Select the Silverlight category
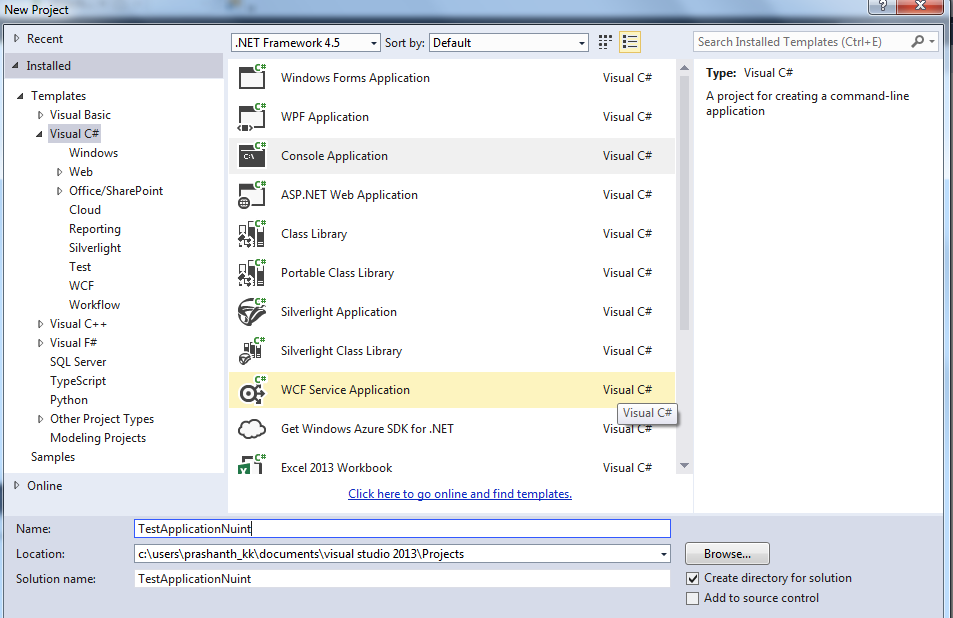 click(x=95, y=248)
